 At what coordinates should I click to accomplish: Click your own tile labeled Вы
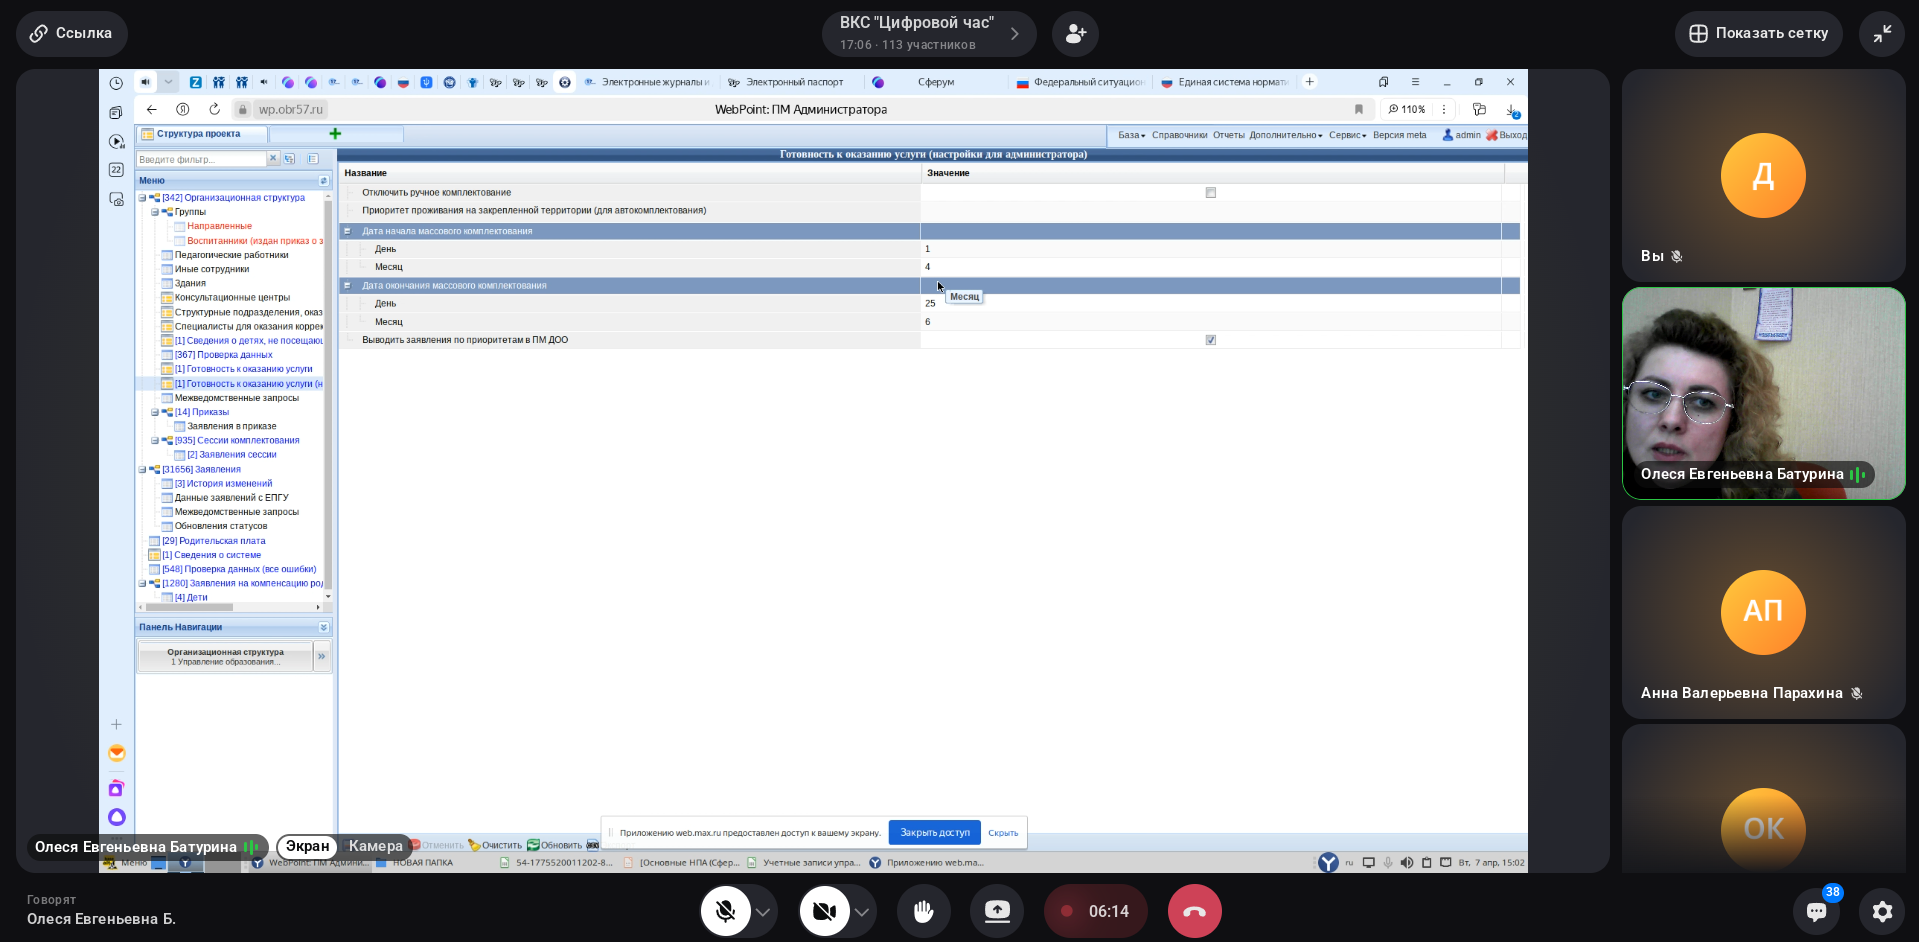[1763, 176]
